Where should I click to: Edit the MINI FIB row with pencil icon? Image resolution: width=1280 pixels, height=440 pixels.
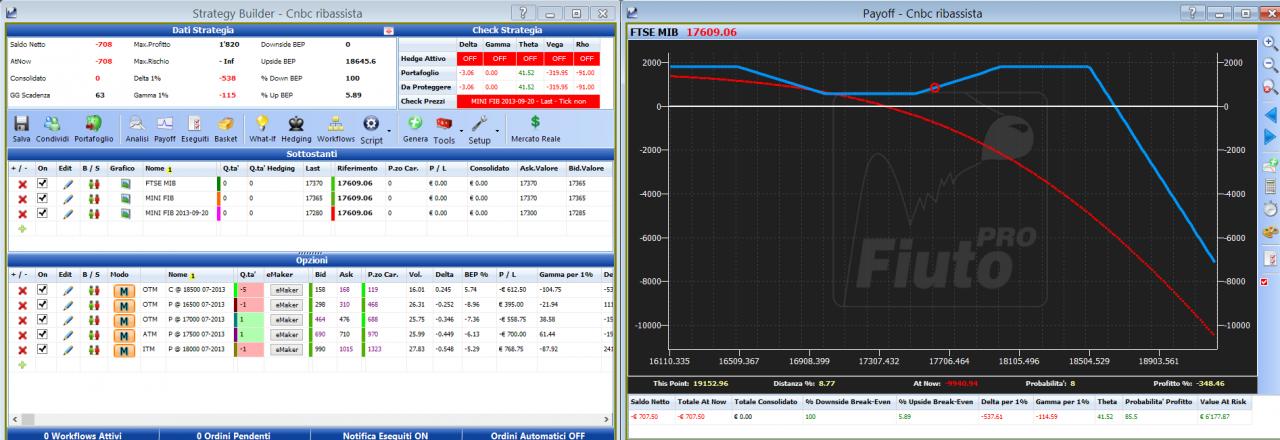click(x=68, y=199)
